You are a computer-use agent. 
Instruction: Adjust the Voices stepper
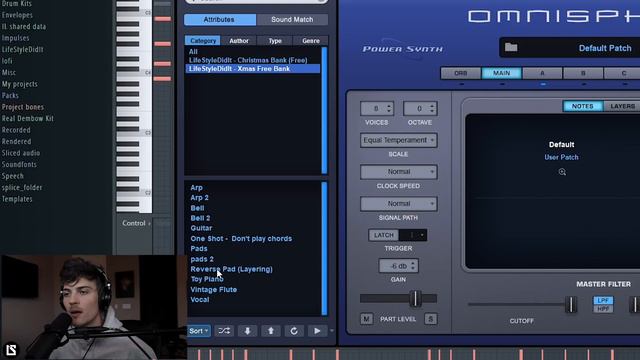[x=376, y=109]
